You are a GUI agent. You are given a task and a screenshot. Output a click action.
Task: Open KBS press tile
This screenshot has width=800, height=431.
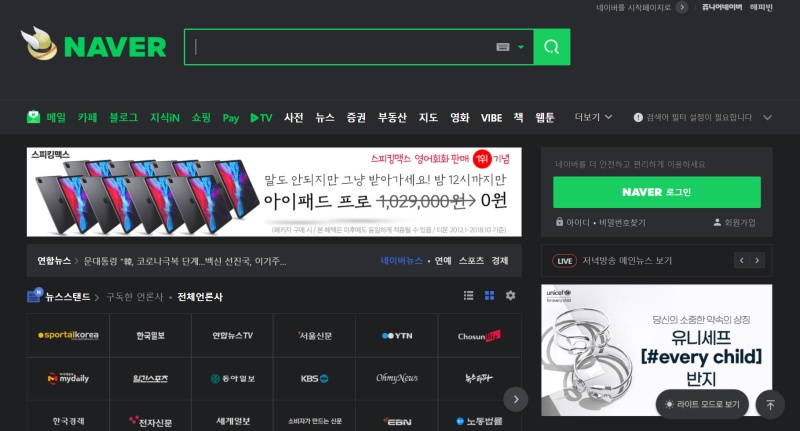point(314,378)
